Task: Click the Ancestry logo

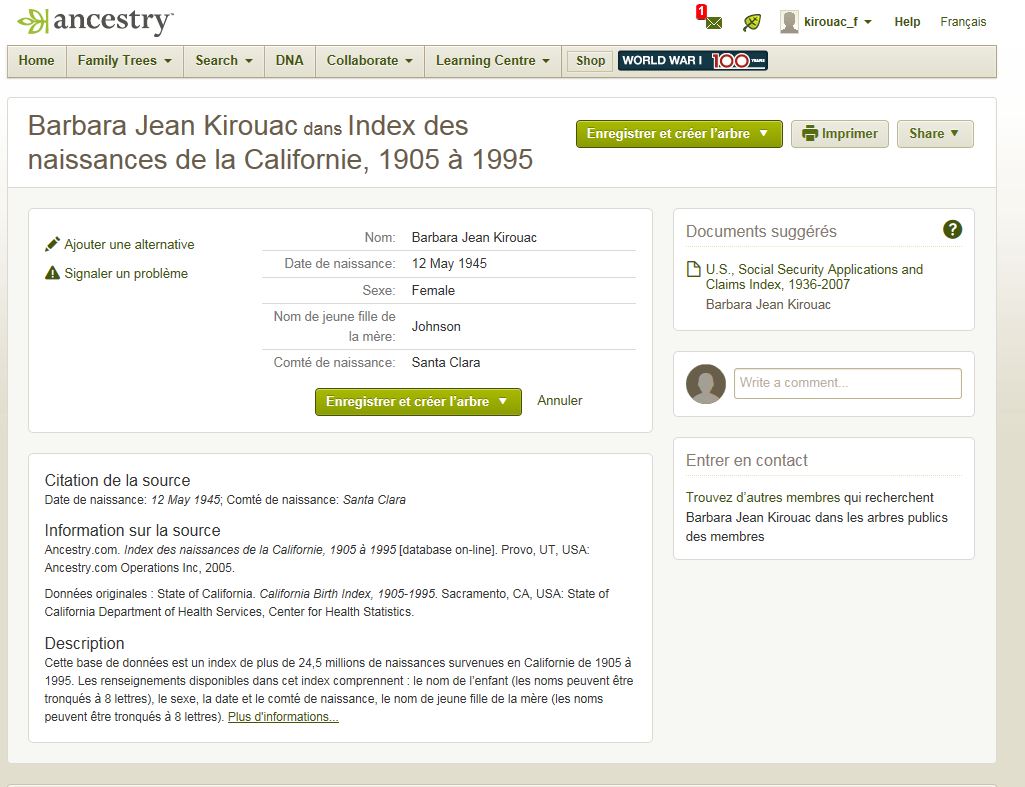Action: point(95,22)
